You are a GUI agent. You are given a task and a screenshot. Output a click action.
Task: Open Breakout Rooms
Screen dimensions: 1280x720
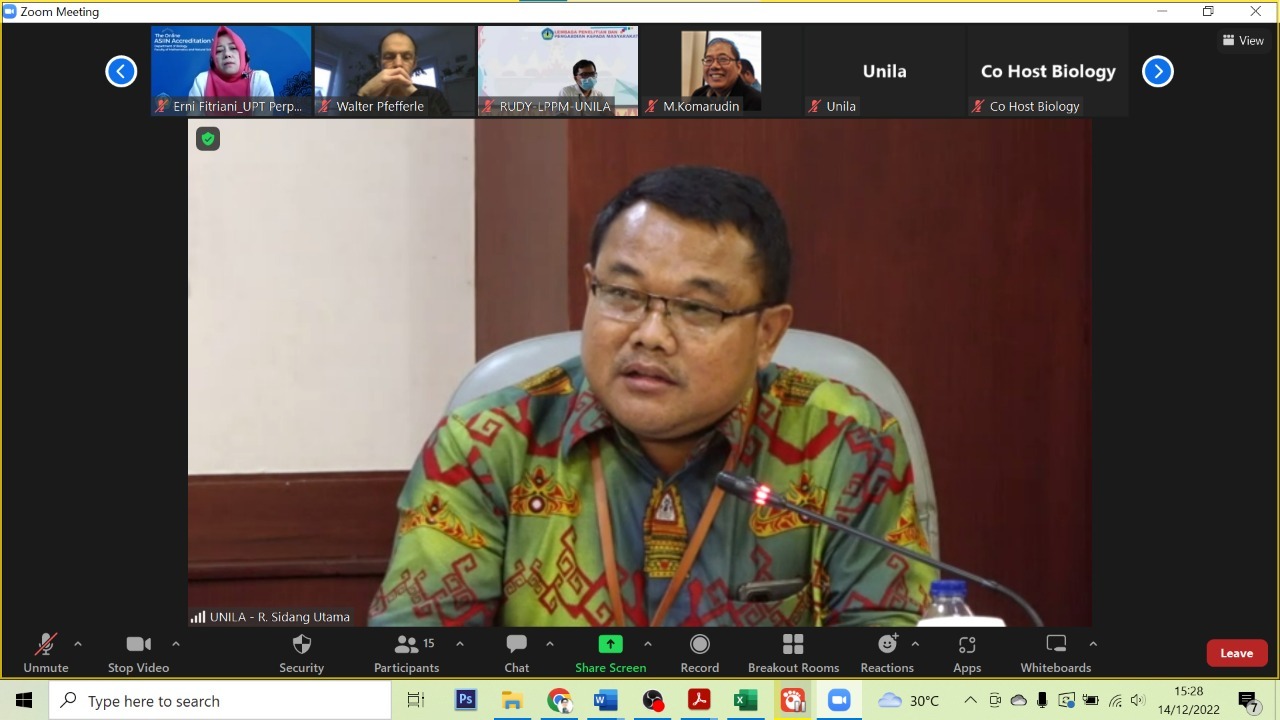point(793,654)
